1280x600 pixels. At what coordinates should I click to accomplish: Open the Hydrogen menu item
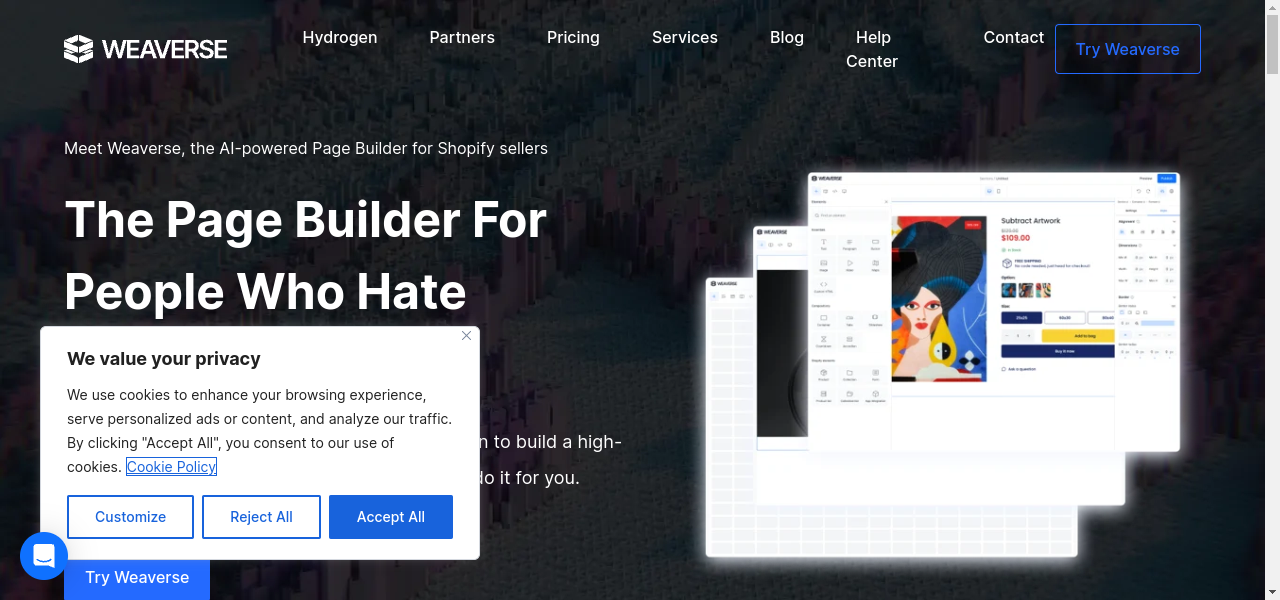click(340, 37)
